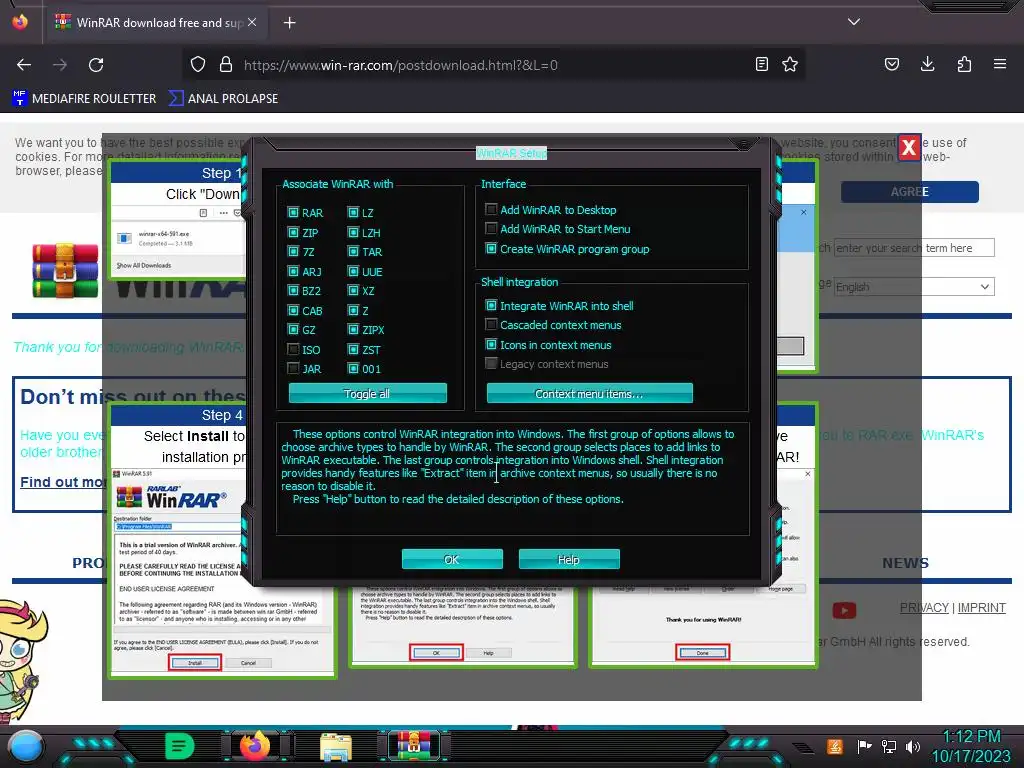The image size is (1024, 768).
Task: Open the PRIVACY footer link
Action: coord(924,608)
